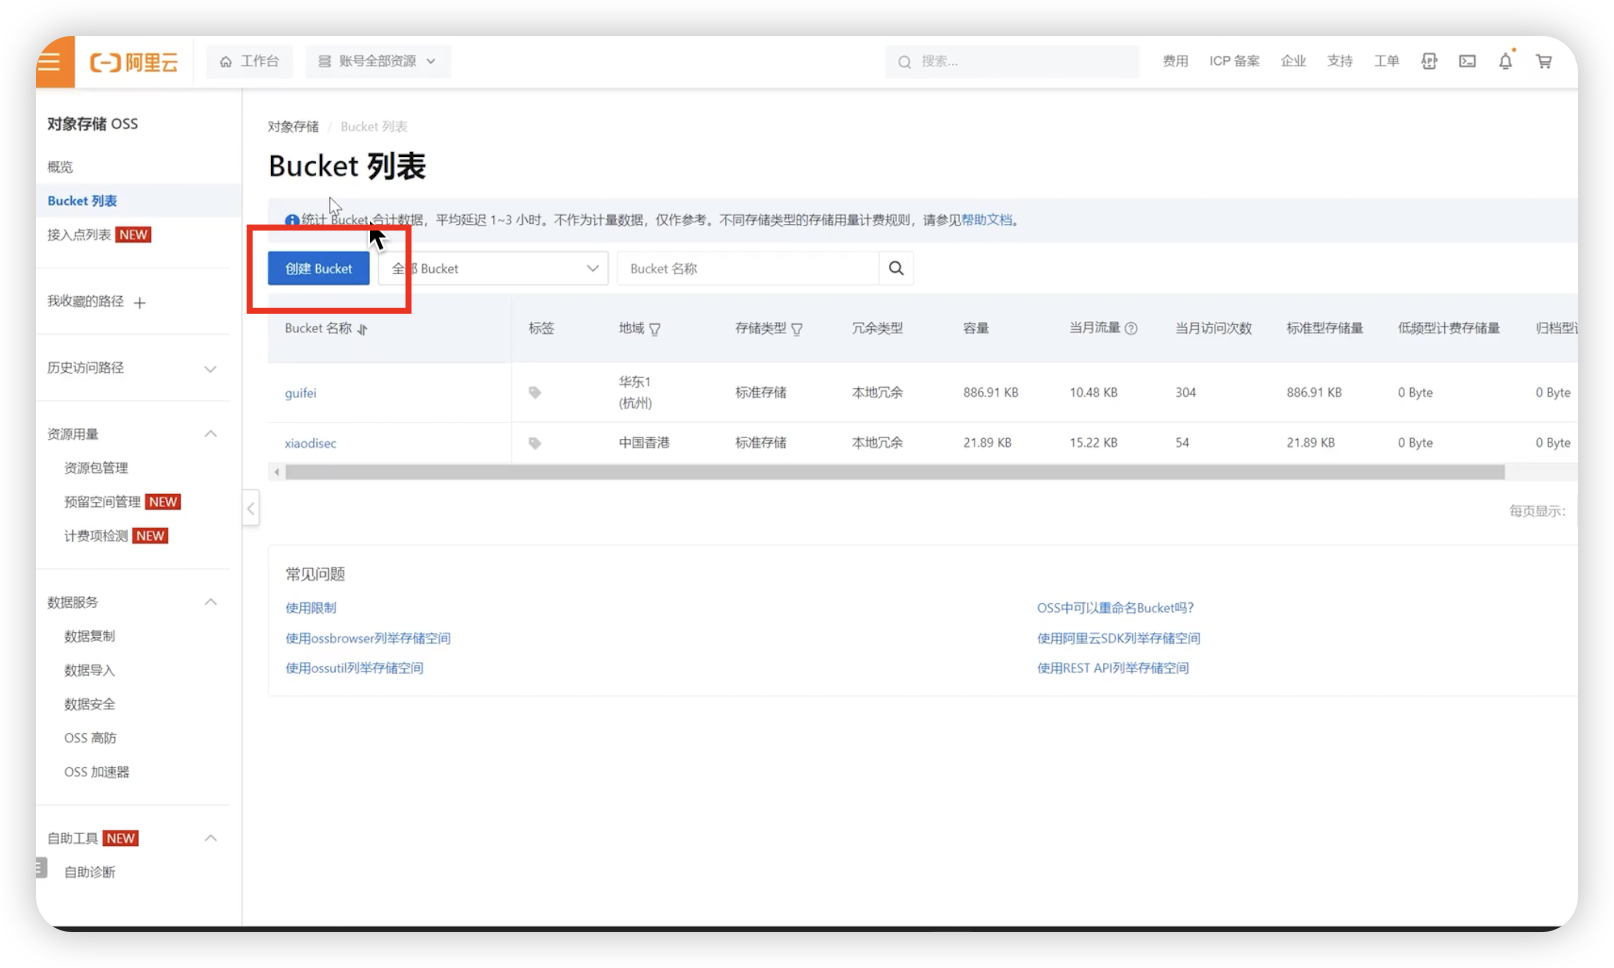Collapse the sidebar with the arrow handle
This screenshot has height=968, width=1614.
click(x=251, y=508)
